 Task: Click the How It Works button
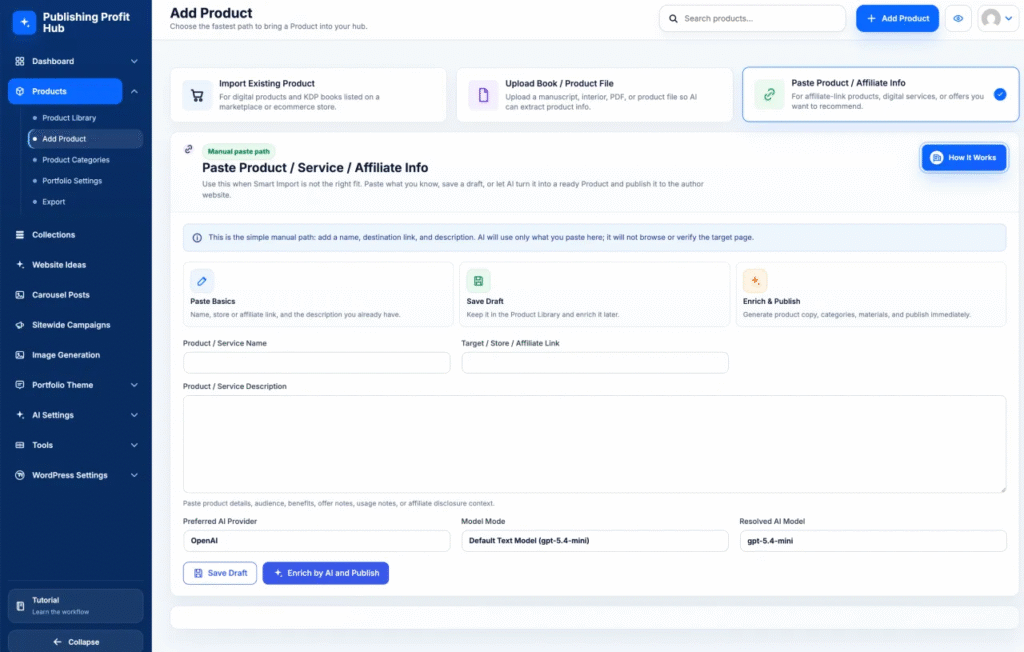click(964, 157)
